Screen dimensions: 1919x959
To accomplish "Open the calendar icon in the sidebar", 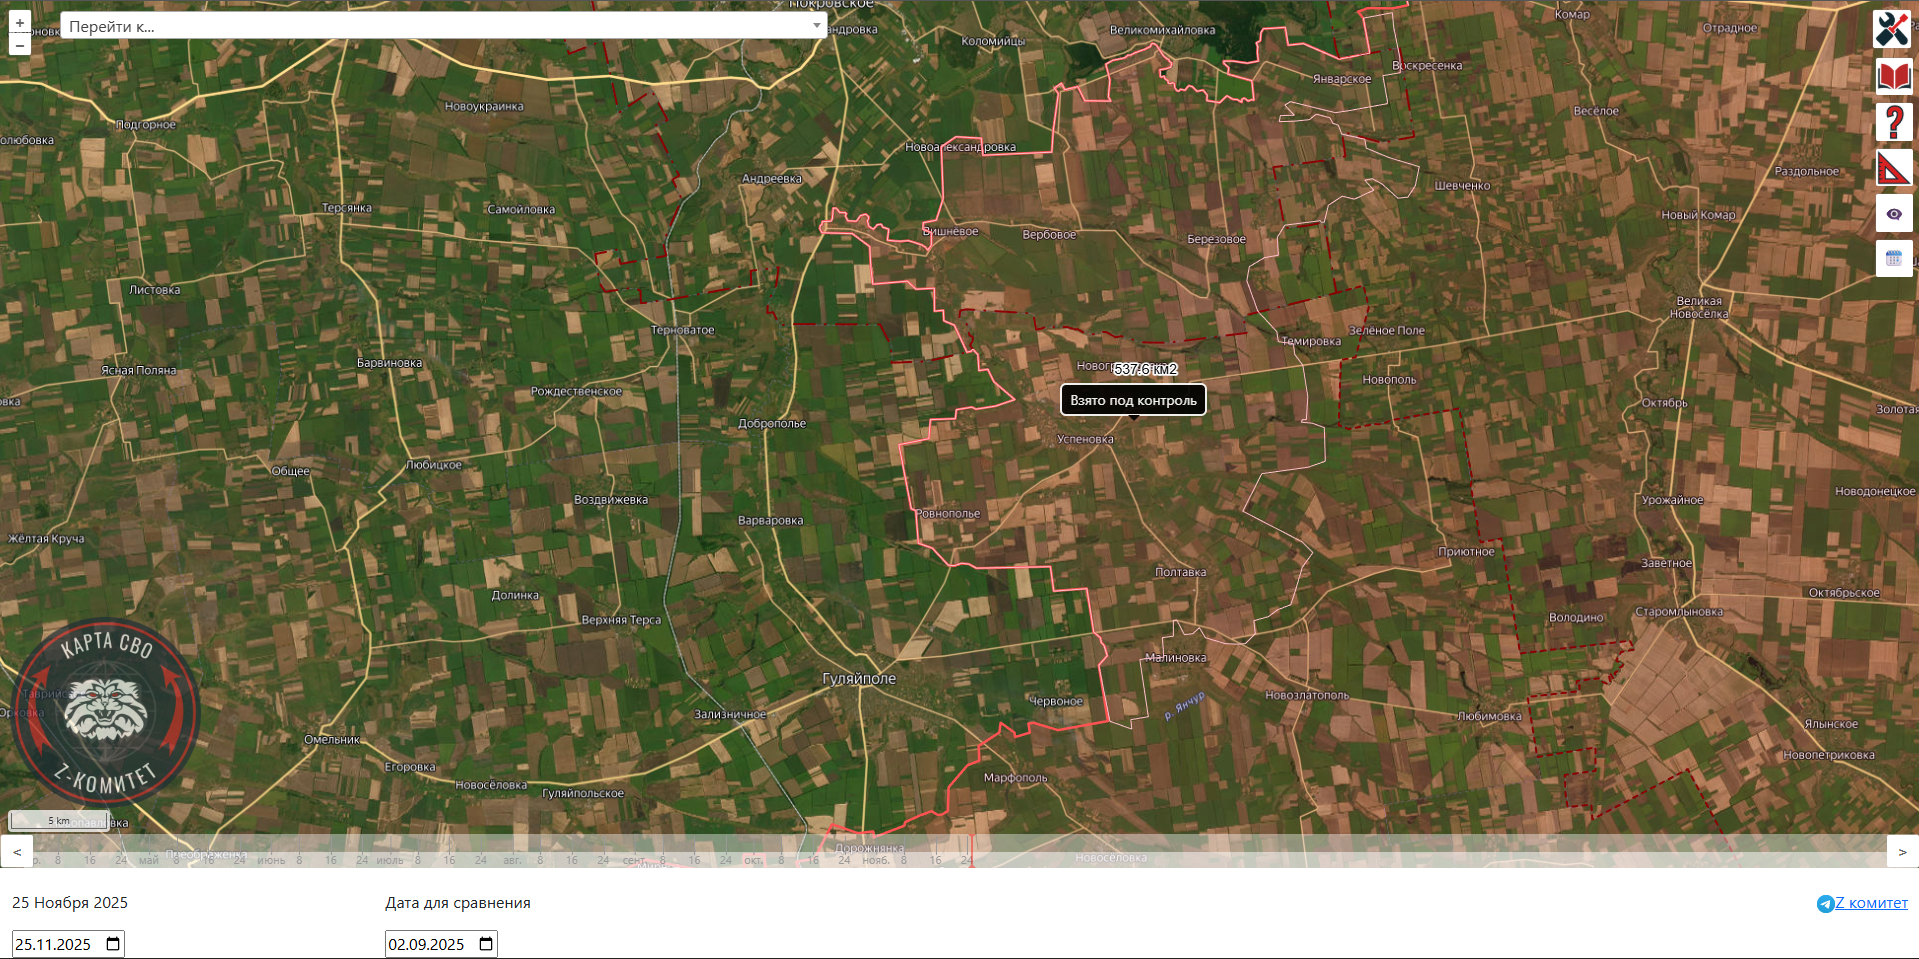I will (x=1893, y=259).
